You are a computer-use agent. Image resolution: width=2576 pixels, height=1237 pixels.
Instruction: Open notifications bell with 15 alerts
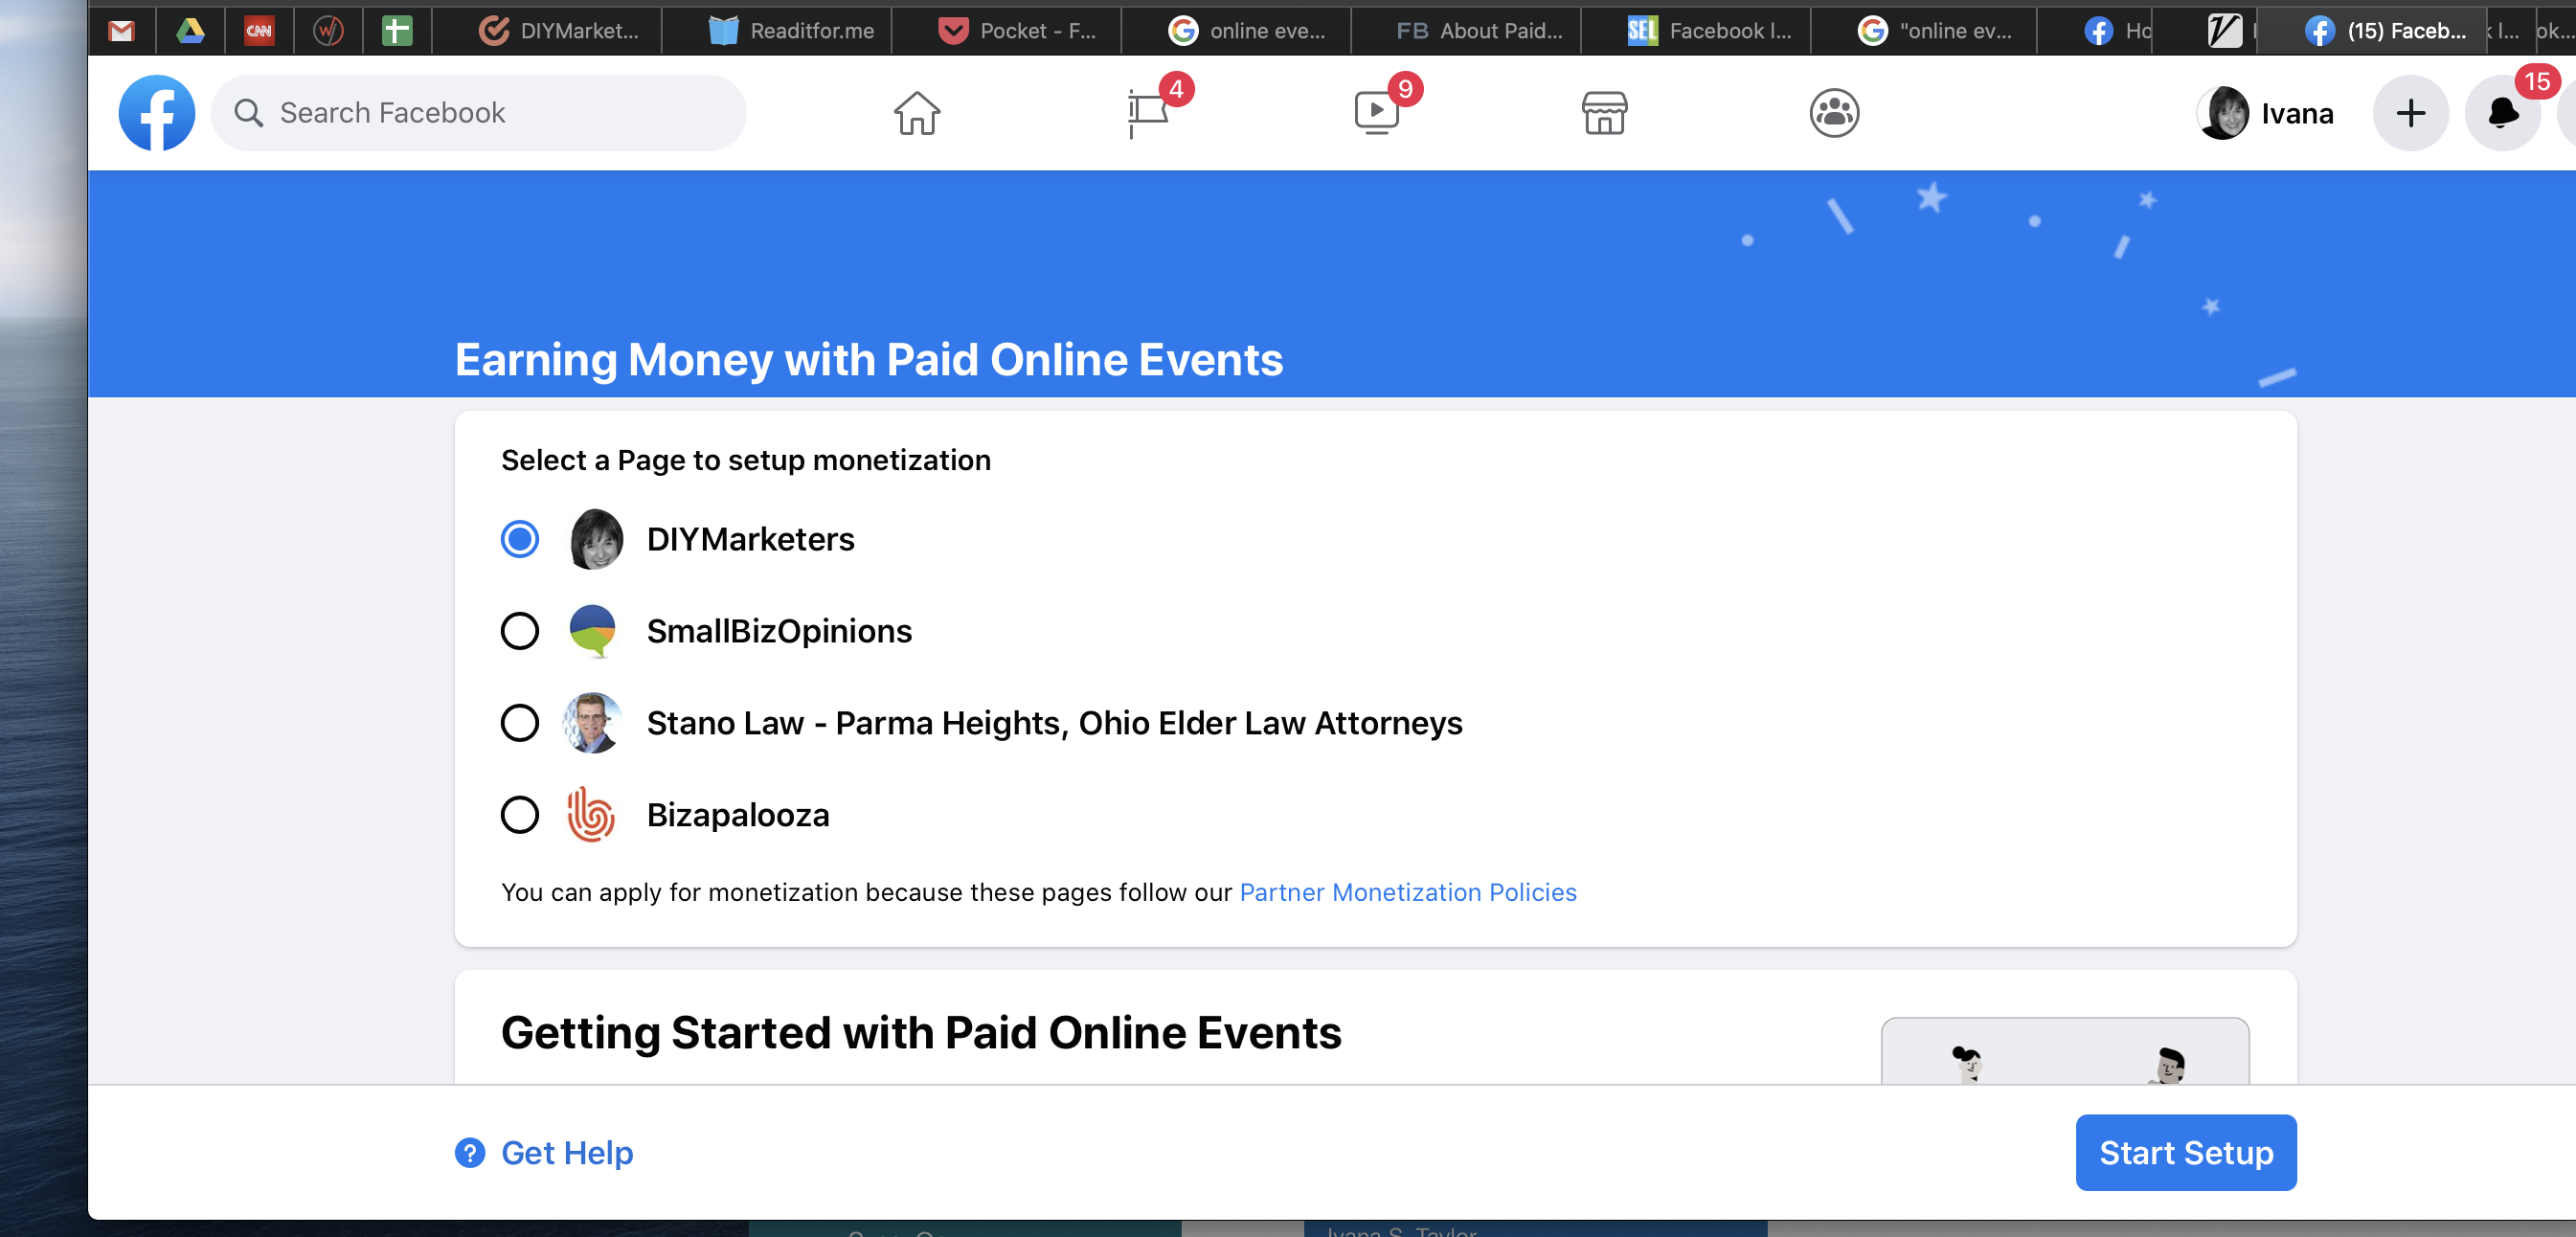click(x=2503, y=113)
